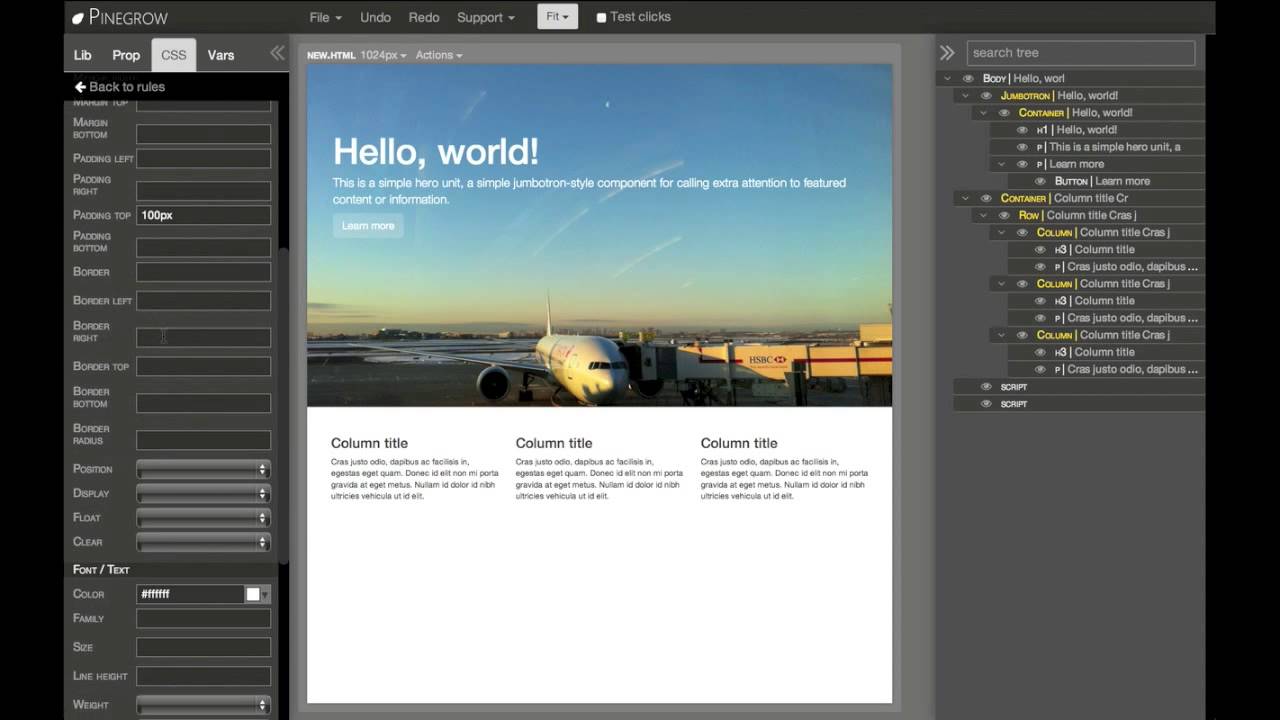
Task: Click the Redo button
Action: tap(424, 17)
